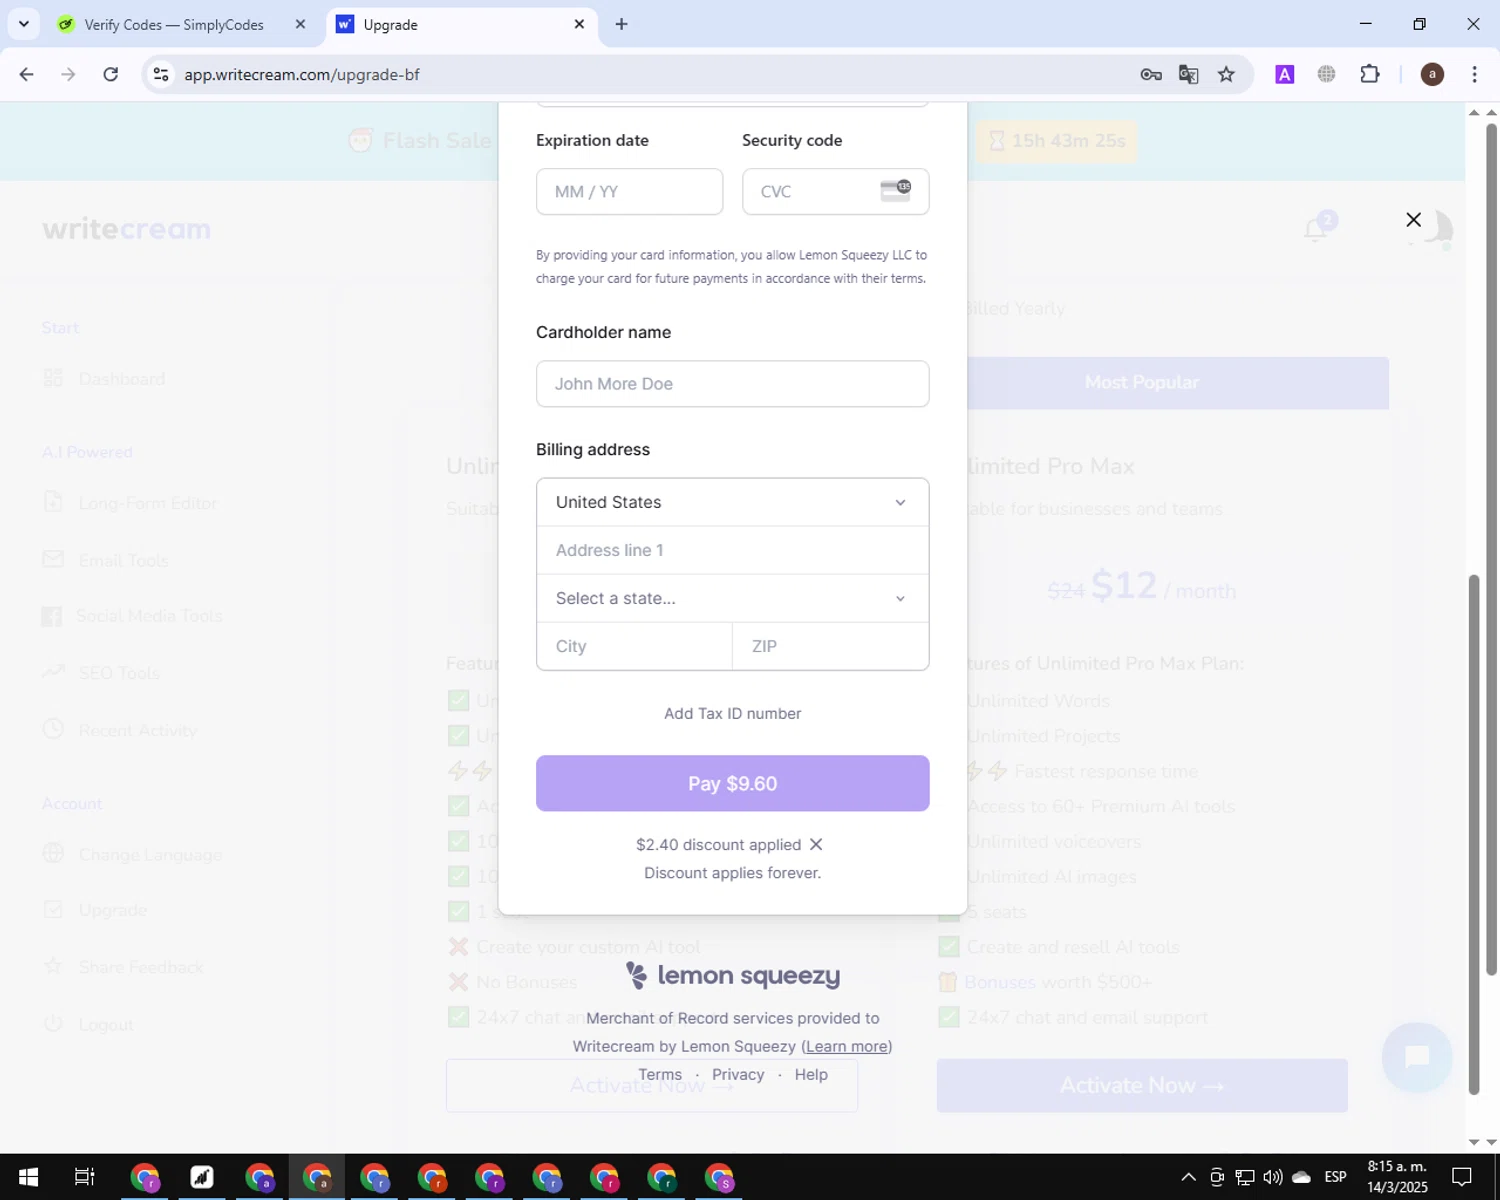1500x1200 pixels.
Task: View site information next to the URL
Action: tap(161, 74)
